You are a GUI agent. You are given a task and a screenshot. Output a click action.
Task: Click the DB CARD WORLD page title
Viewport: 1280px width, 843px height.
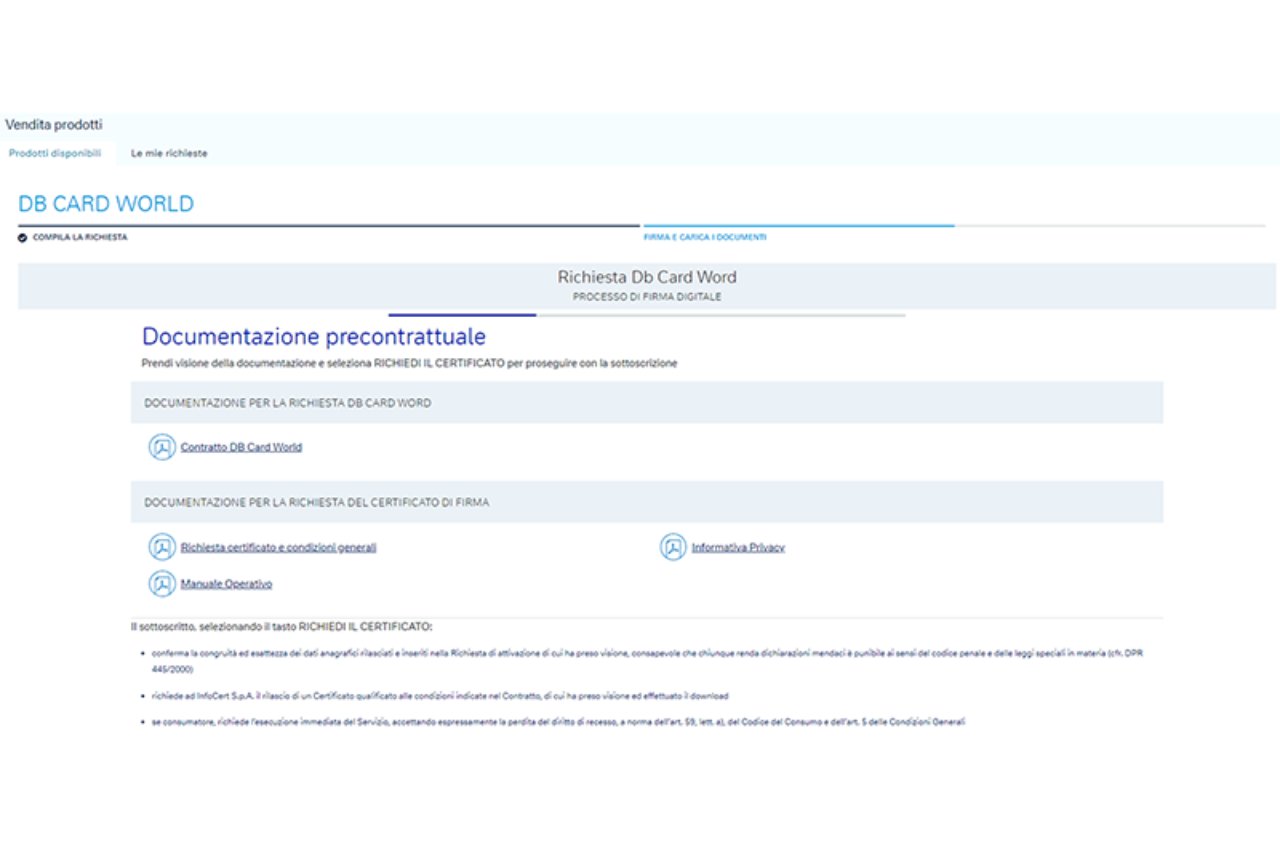(106, 204)
